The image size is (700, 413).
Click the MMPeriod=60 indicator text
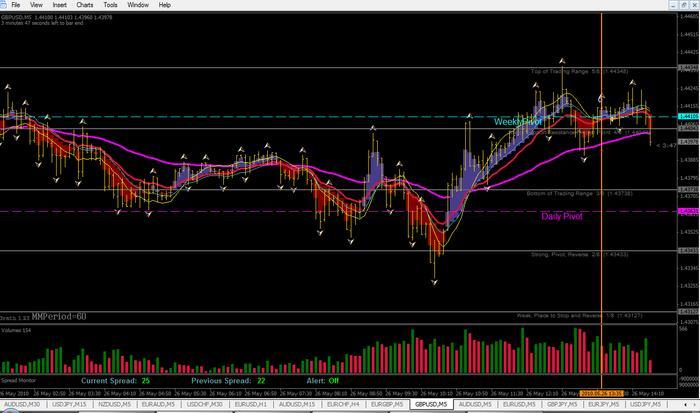coord(59,317)
